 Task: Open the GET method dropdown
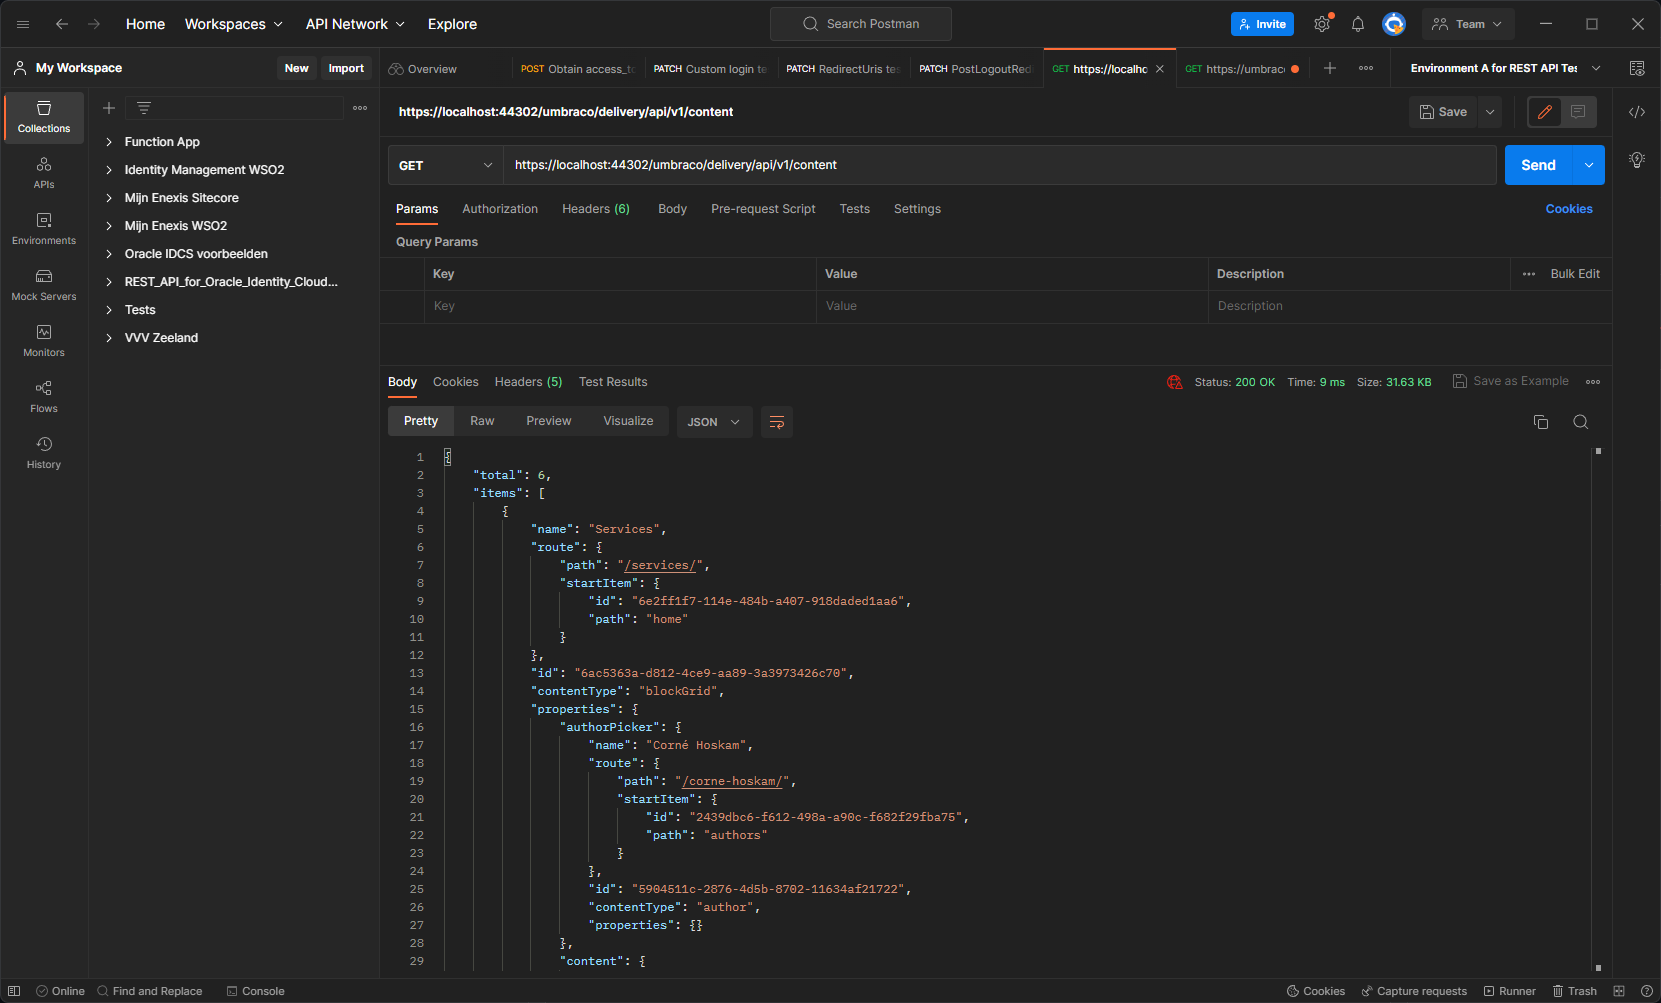[x=444, y=165]
